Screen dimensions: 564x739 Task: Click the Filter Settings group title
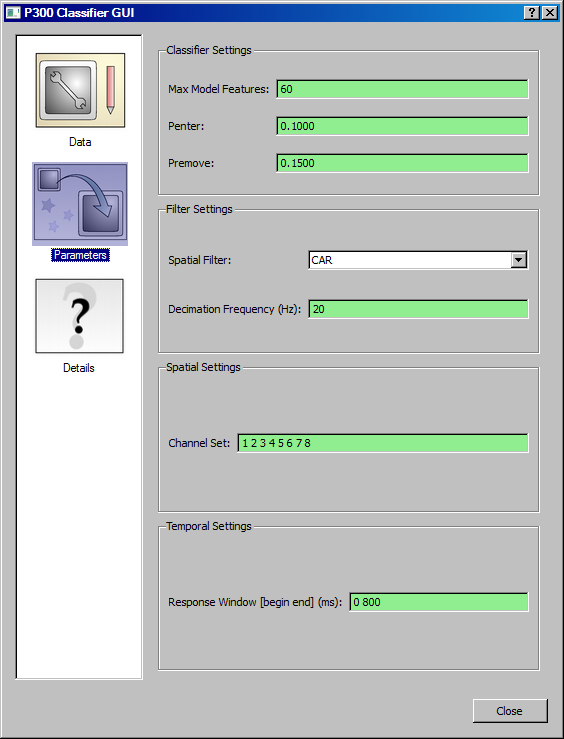point(199,209)
